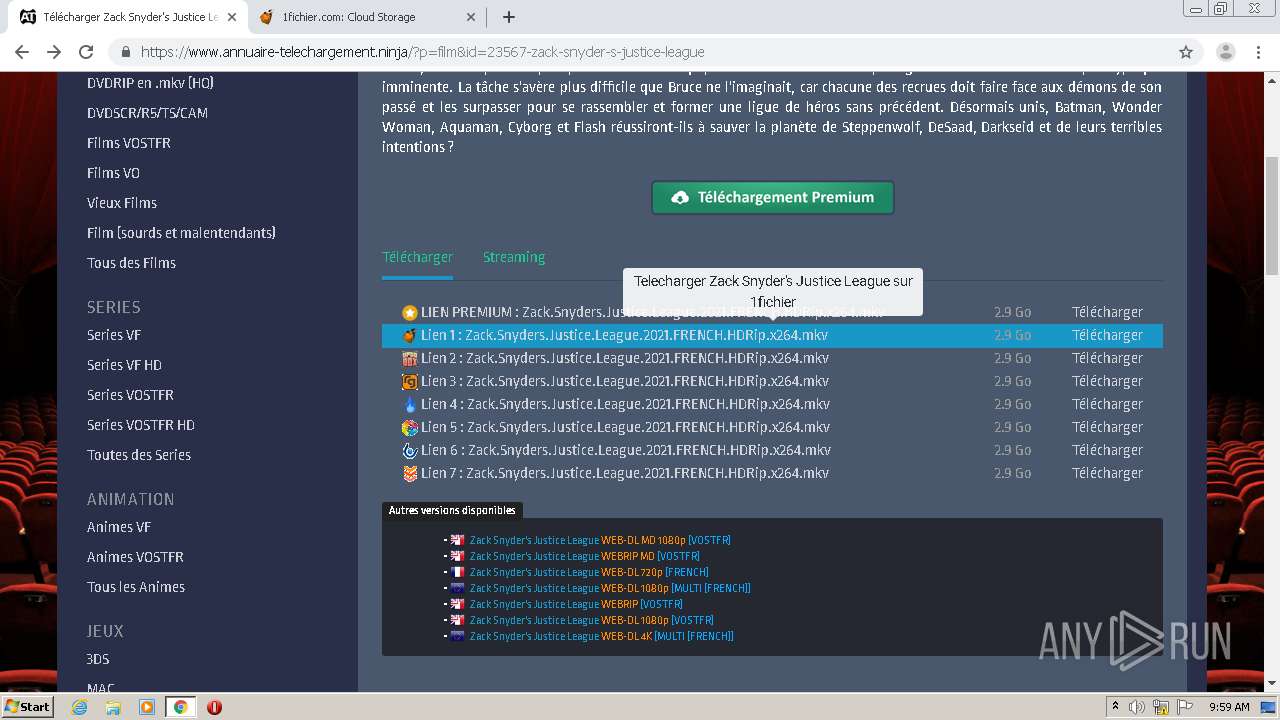
Task: Open Internet Explorer from the taskbar
Action: pos(79,707)
